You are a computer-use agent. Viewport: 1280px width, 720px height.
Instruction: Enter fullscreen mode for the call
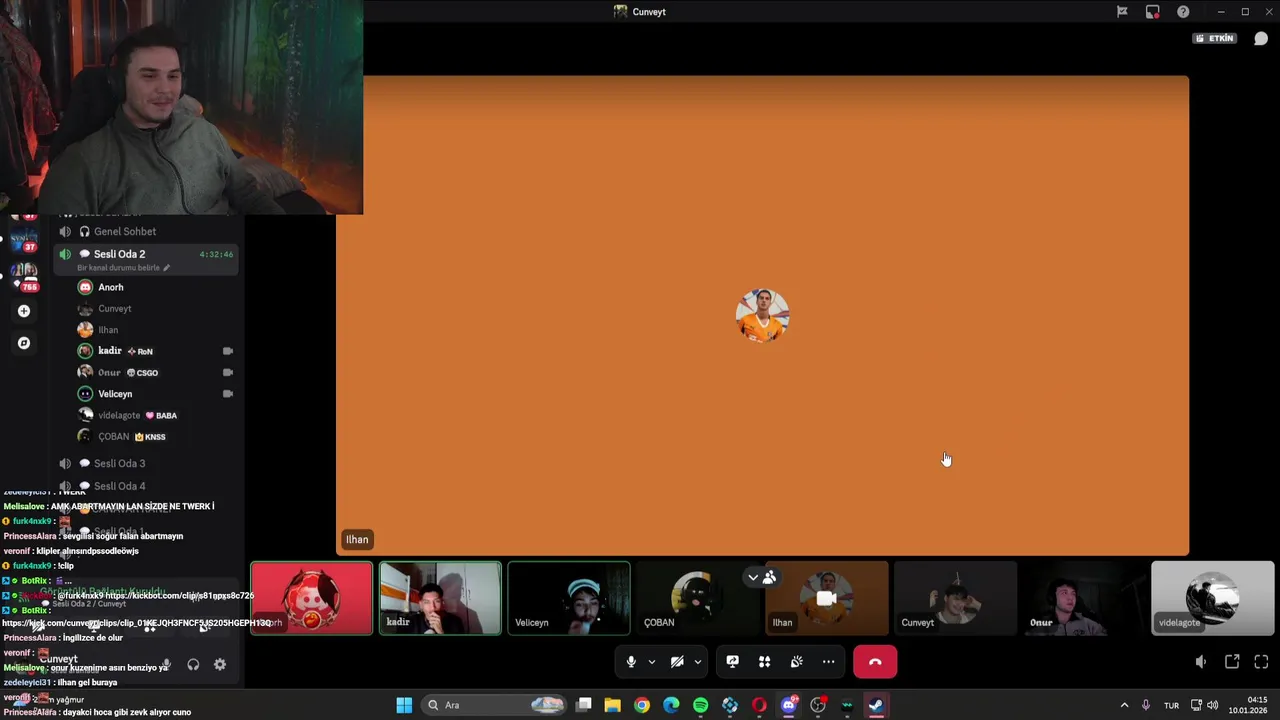coord(1261,662)
